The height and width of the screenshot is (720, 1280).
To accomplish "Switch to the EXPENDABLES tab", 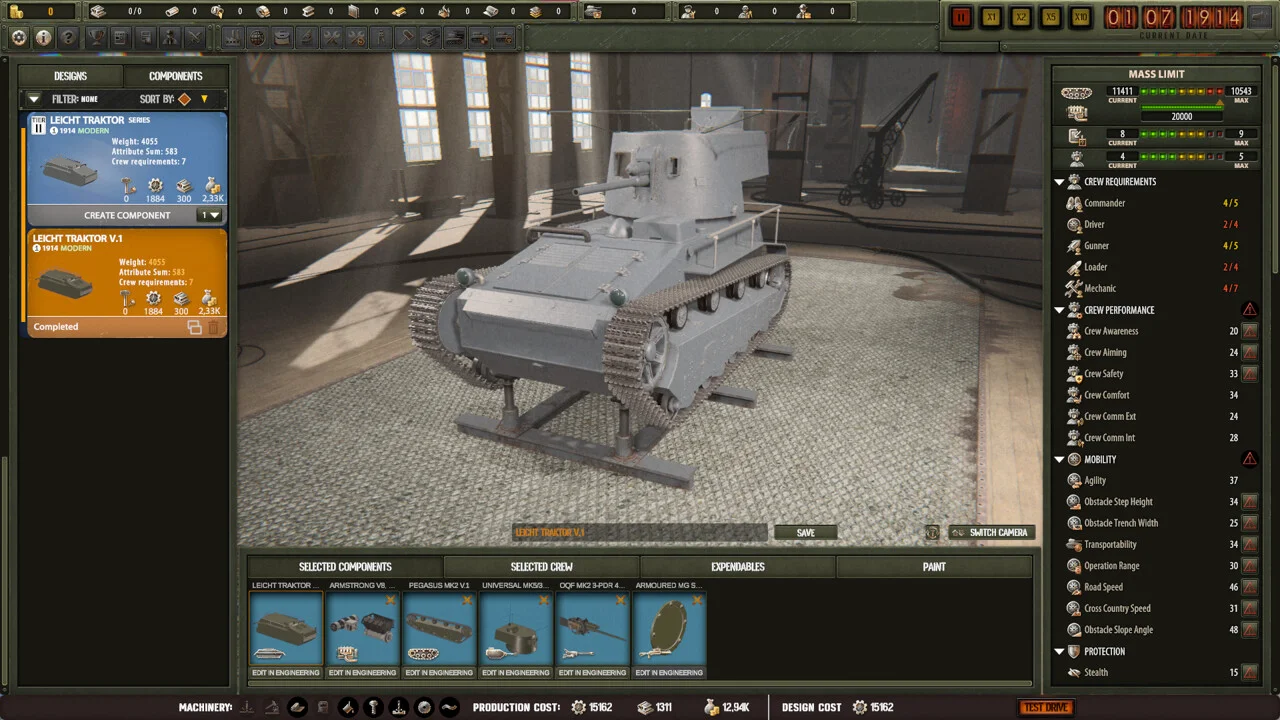I will [738, 567].
